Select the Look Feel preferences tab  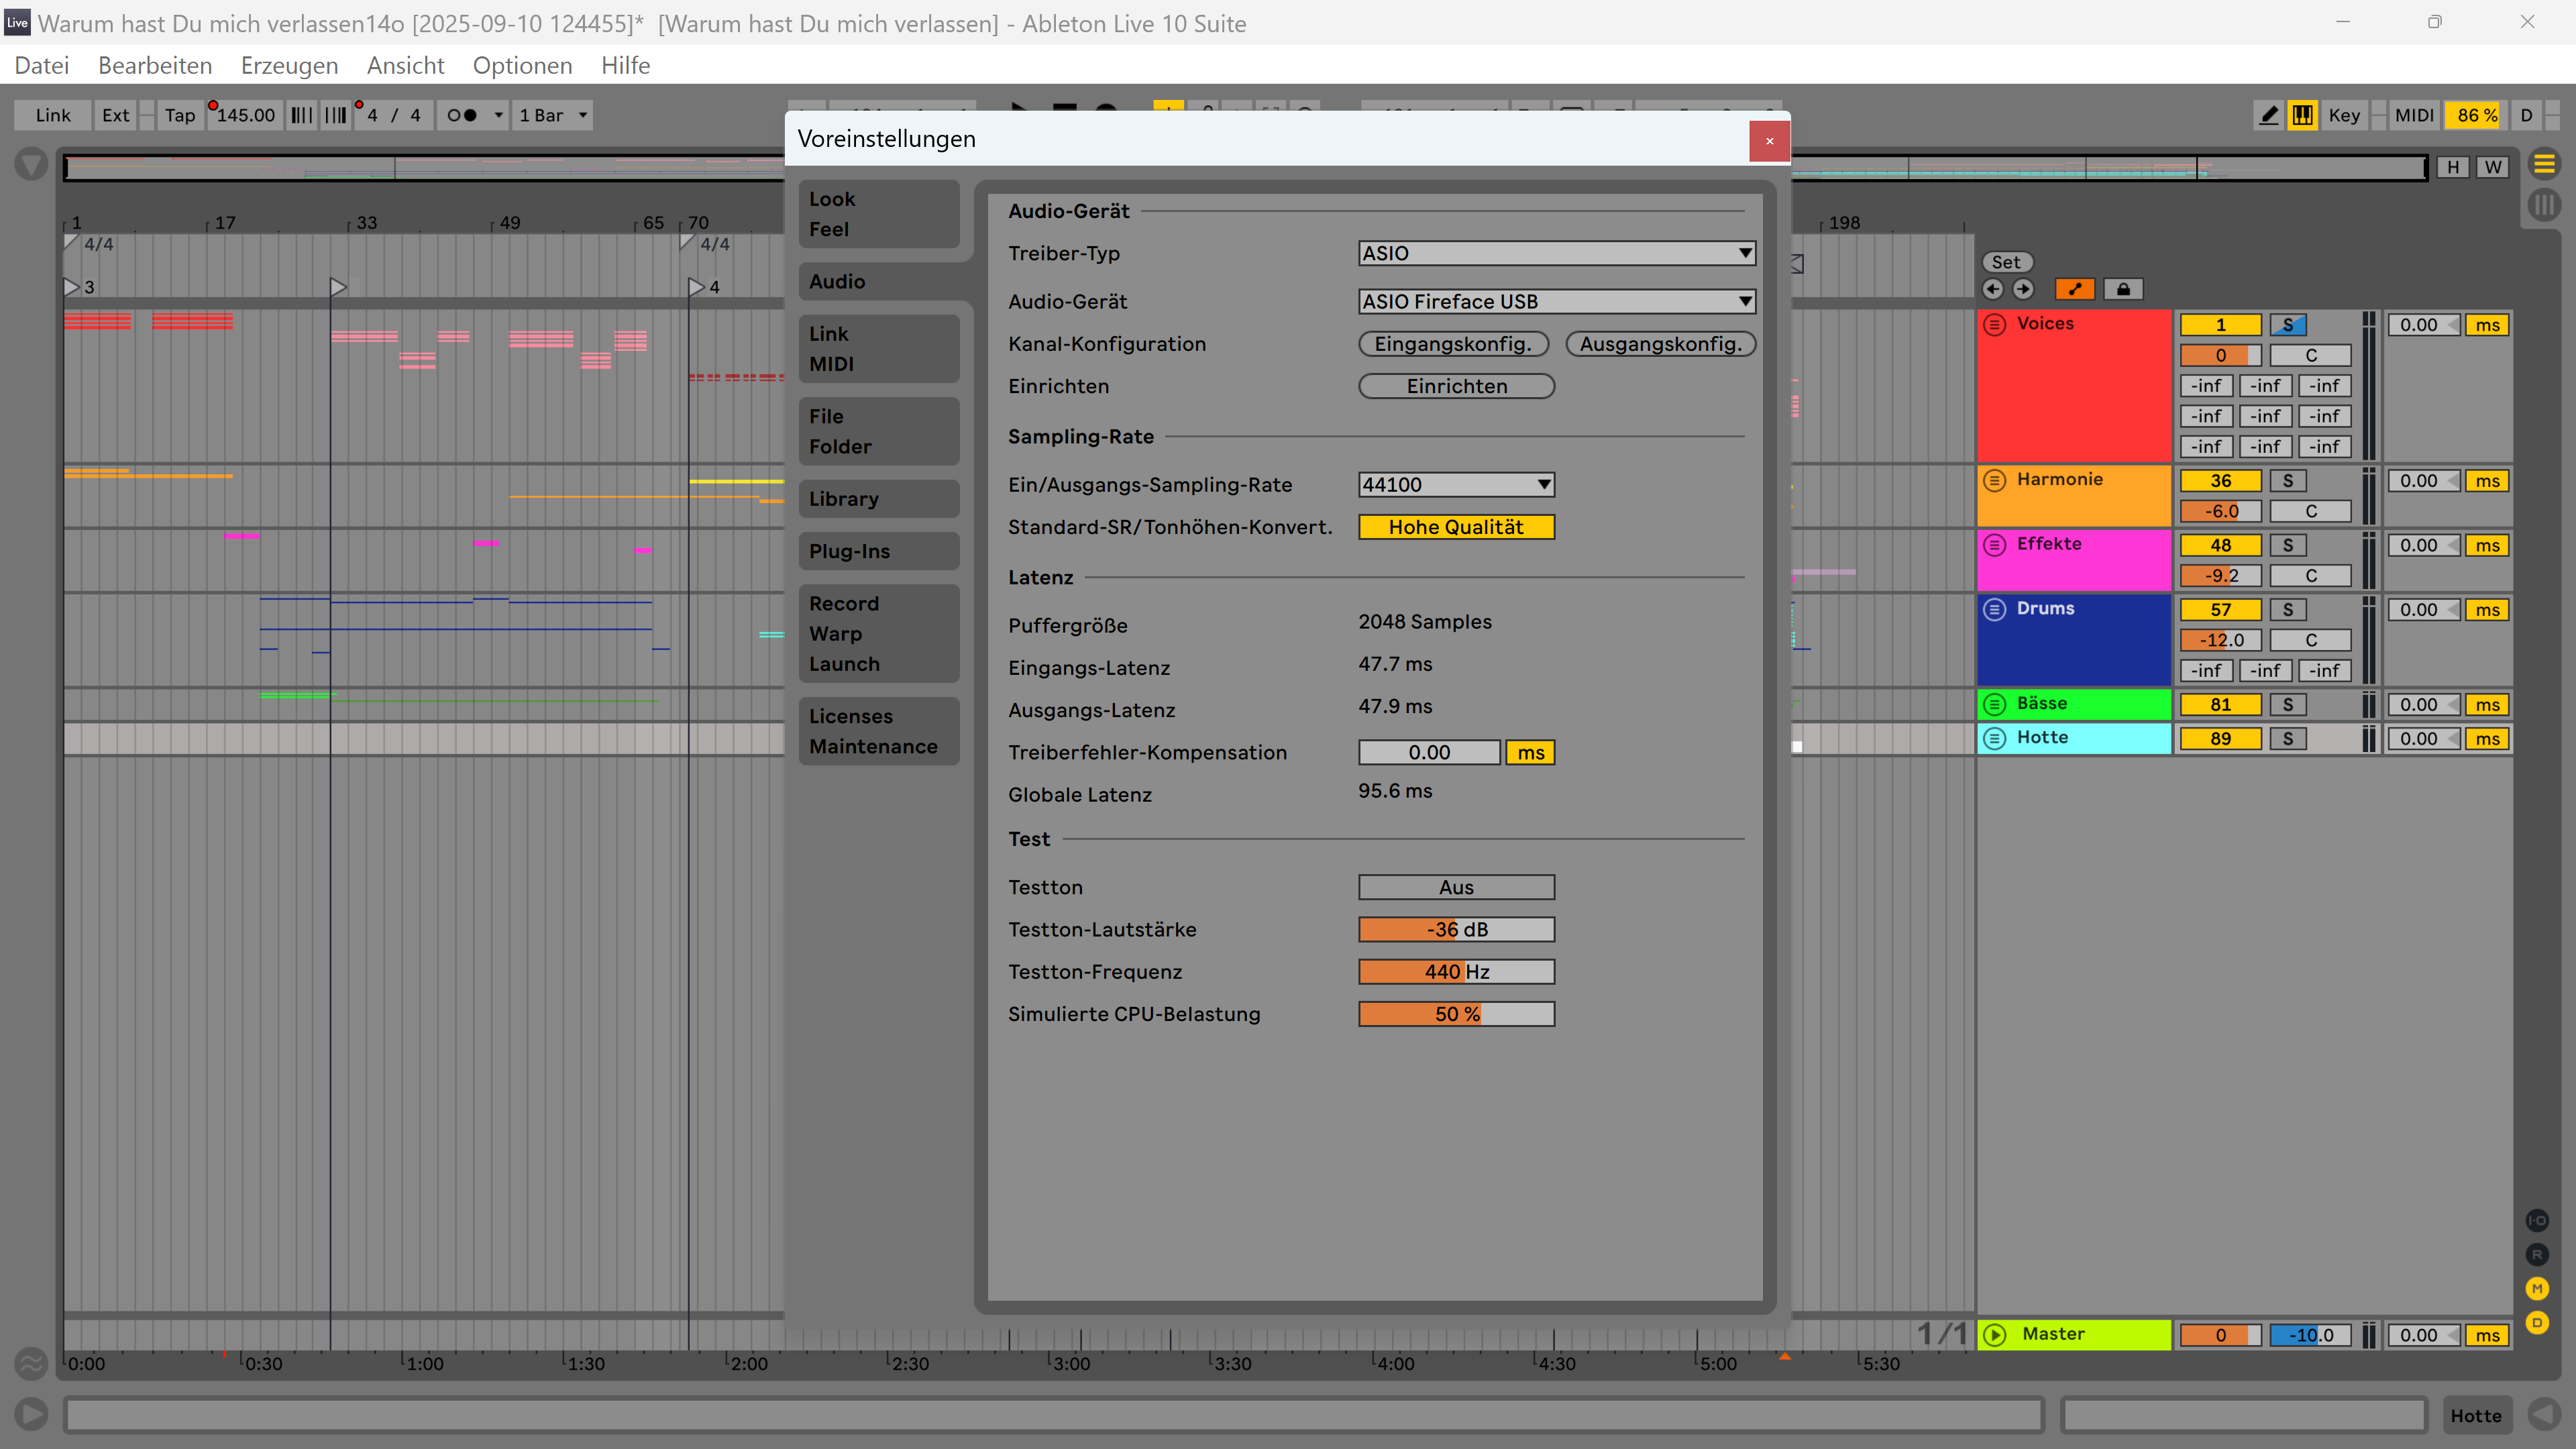(879, 214)
